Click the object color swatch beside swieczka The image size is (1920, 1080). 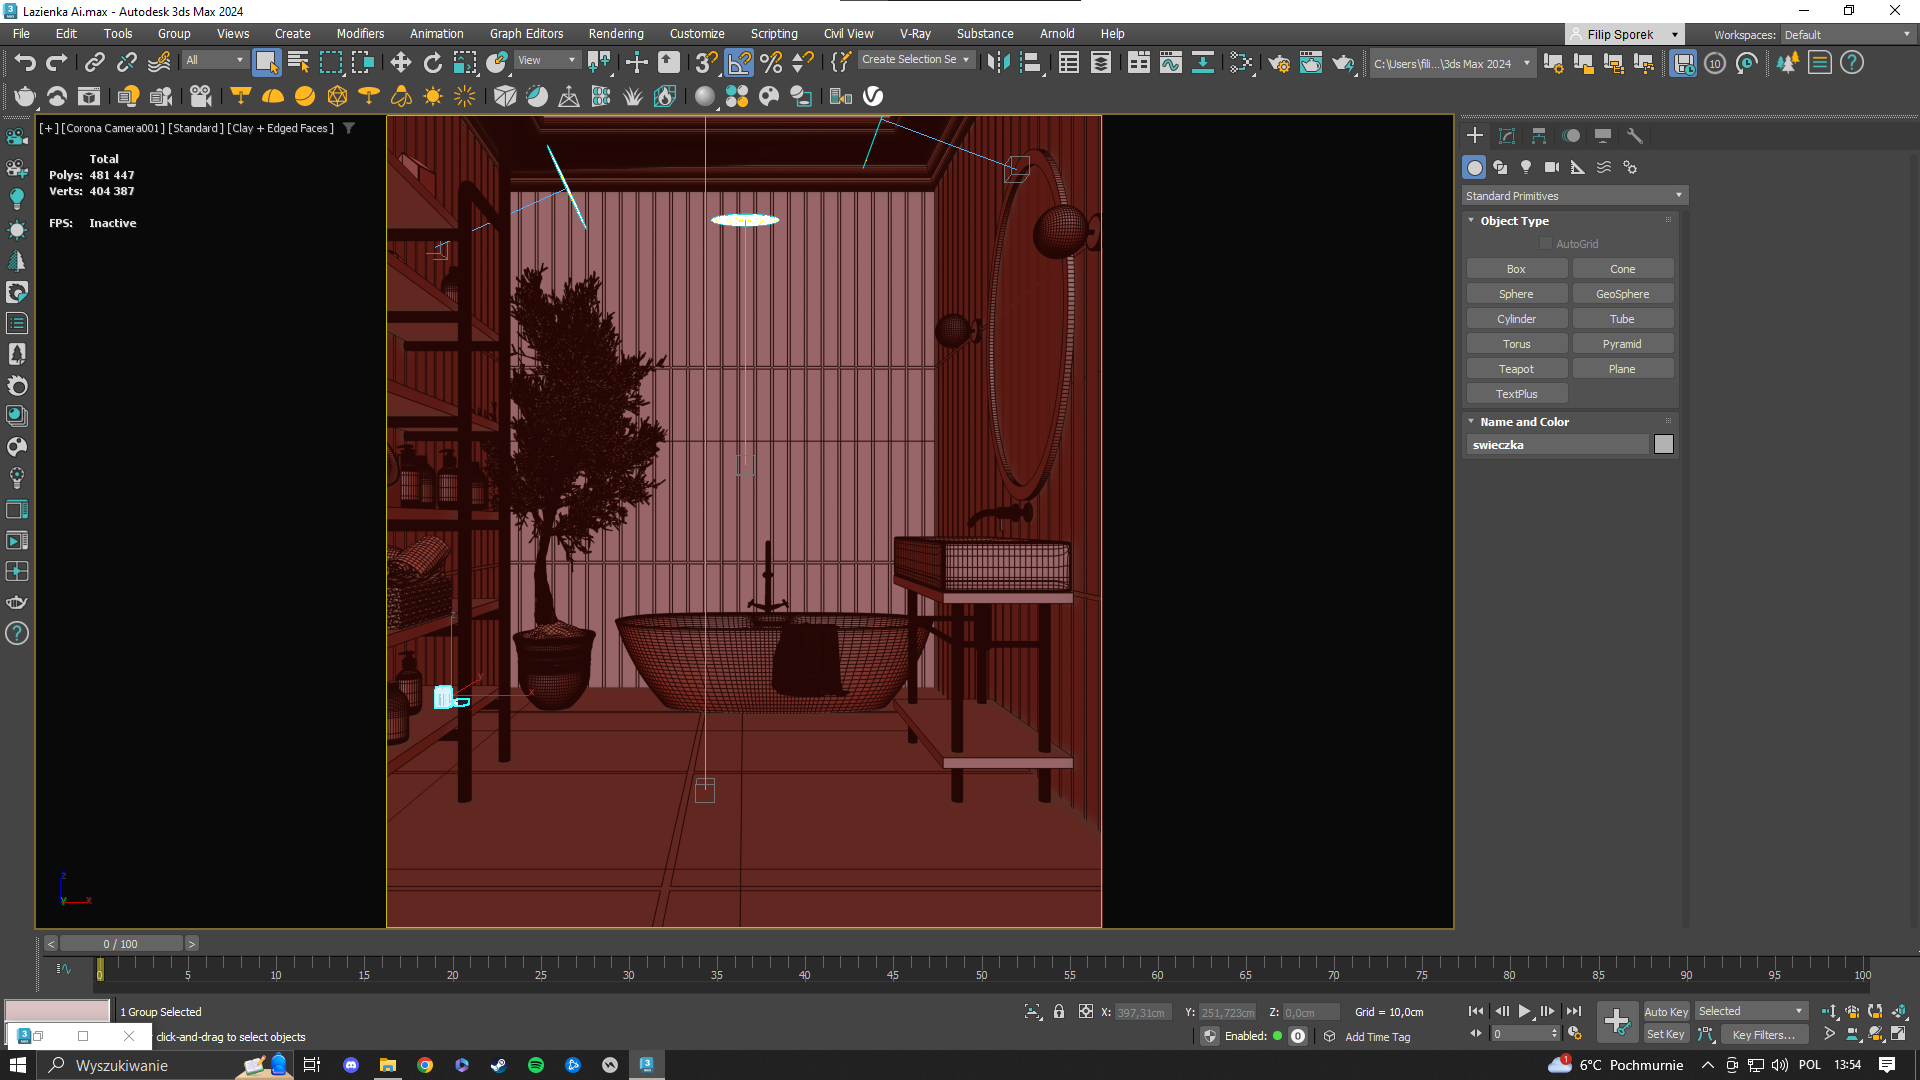(x=1663, y=445)
